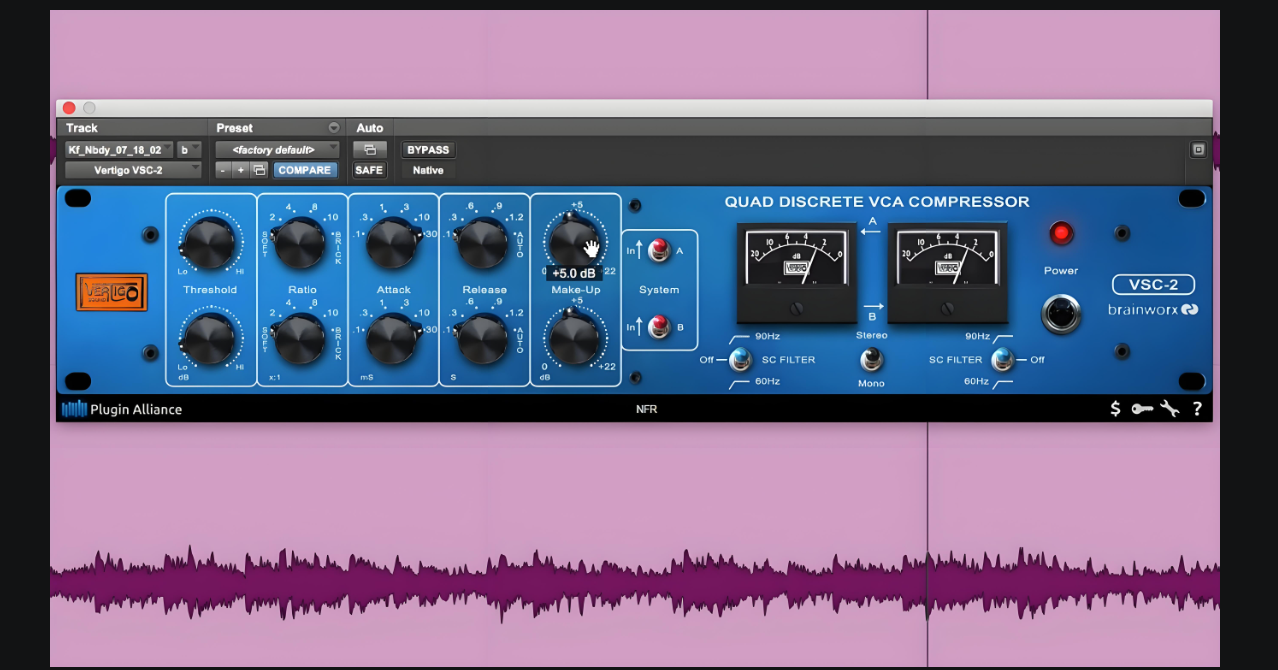This screenshot has height=670, width=1278.
Task: Click the NFR license text
Action: 646,409
